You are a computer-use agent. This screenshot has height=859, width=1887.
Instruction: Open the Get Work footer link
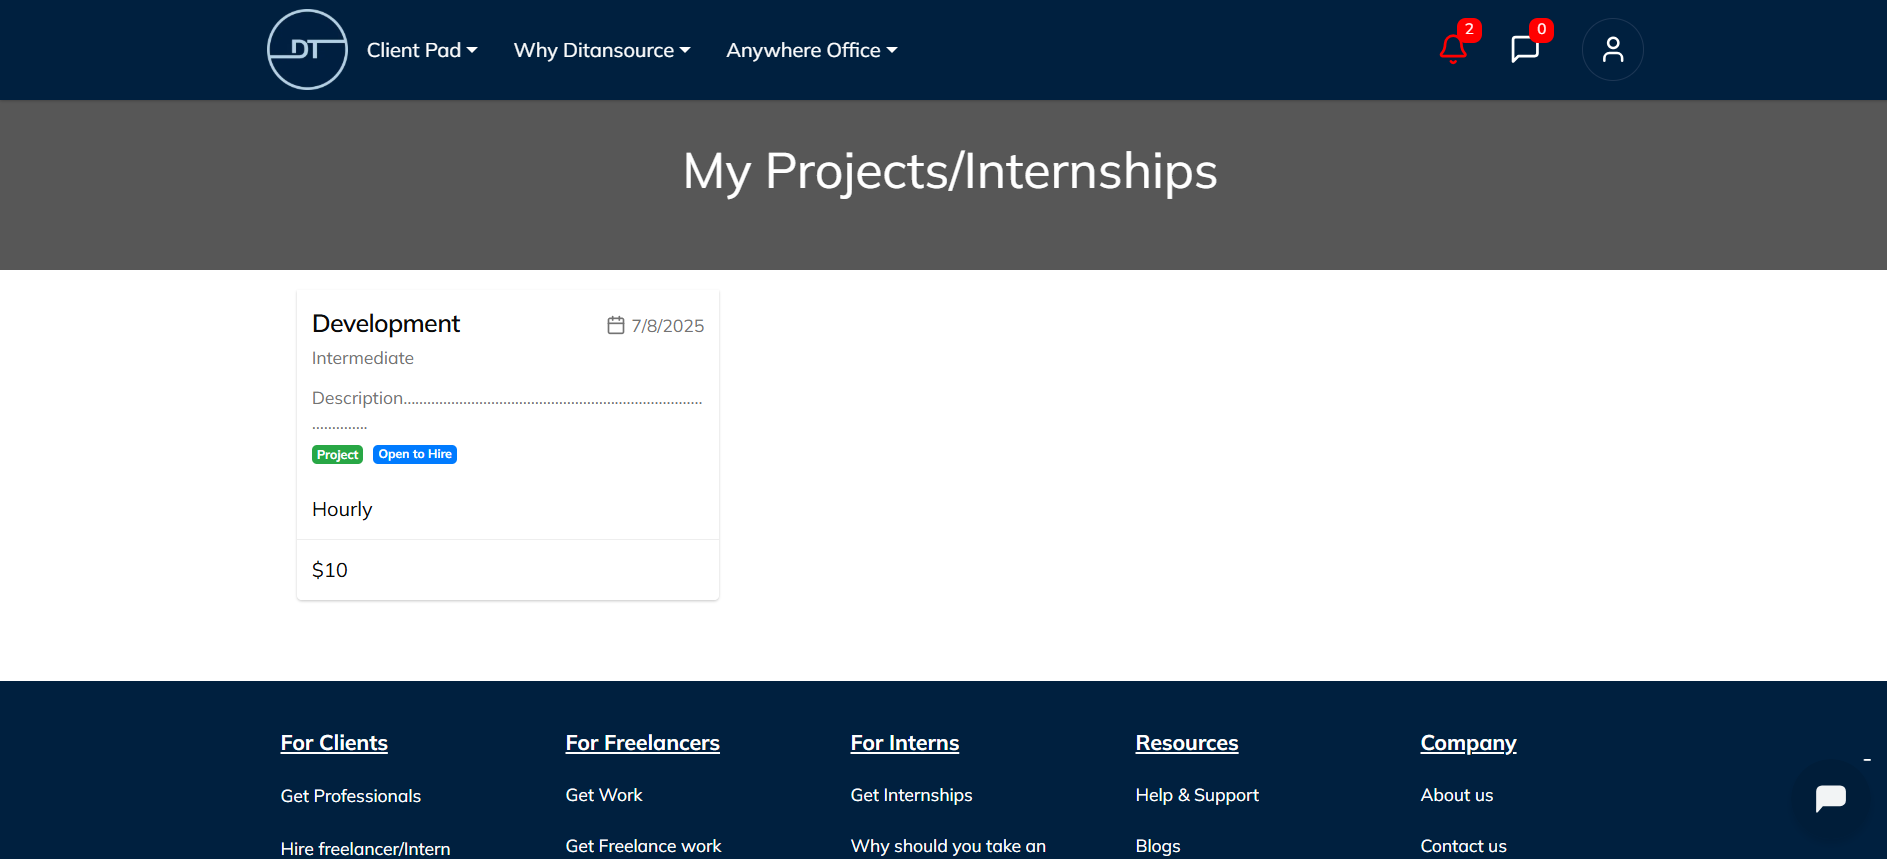(604, 795)
